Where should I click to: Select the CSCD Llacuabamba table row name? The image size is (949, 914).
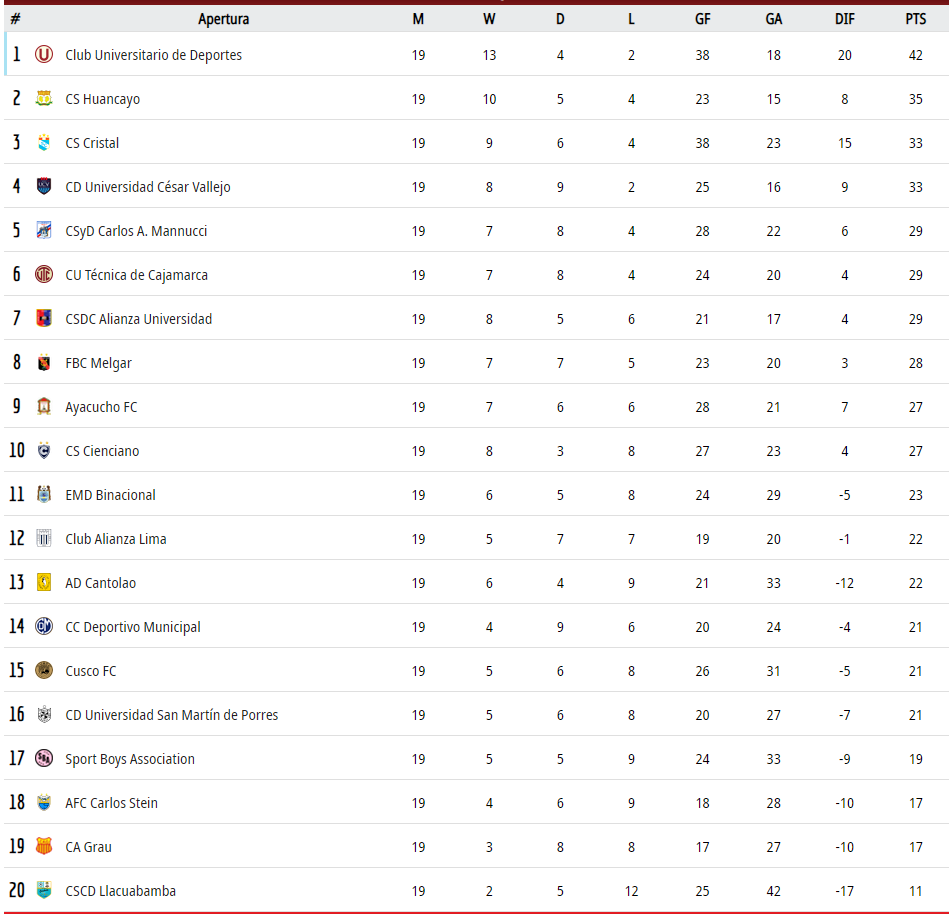coord(120,891)
